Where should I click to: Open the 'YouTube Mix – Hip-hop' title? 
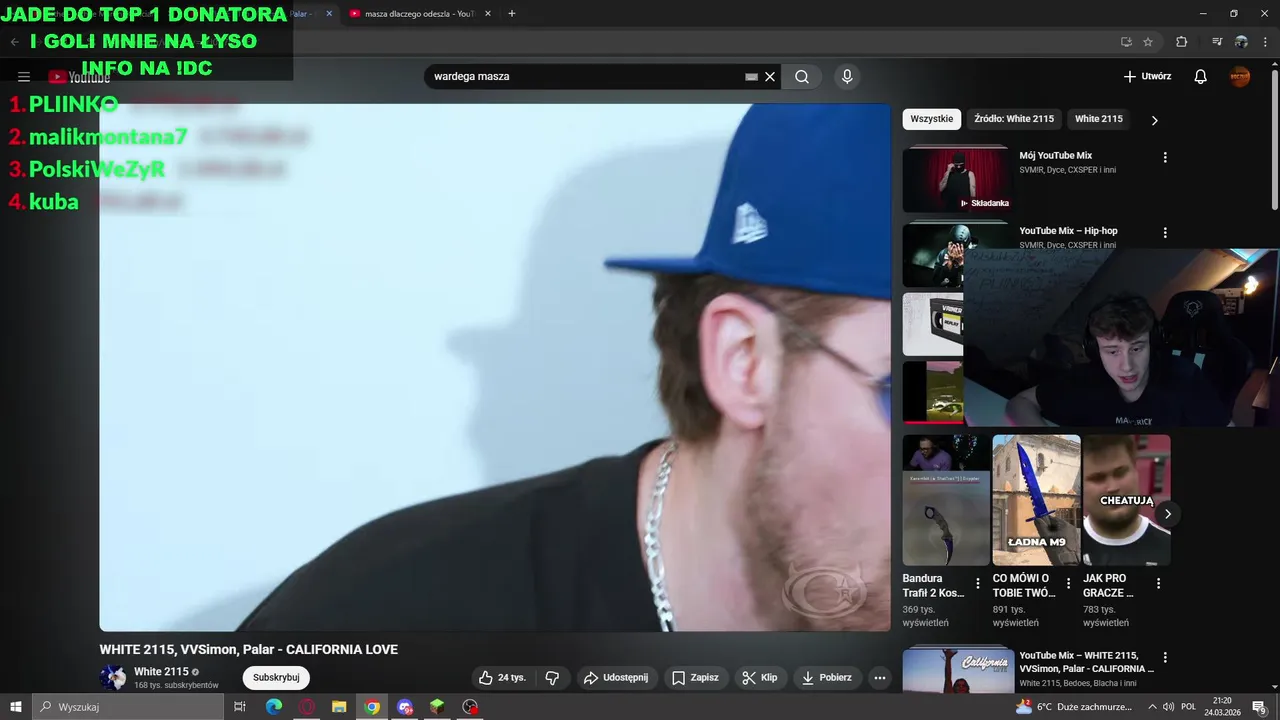(x=1068, y=231)
